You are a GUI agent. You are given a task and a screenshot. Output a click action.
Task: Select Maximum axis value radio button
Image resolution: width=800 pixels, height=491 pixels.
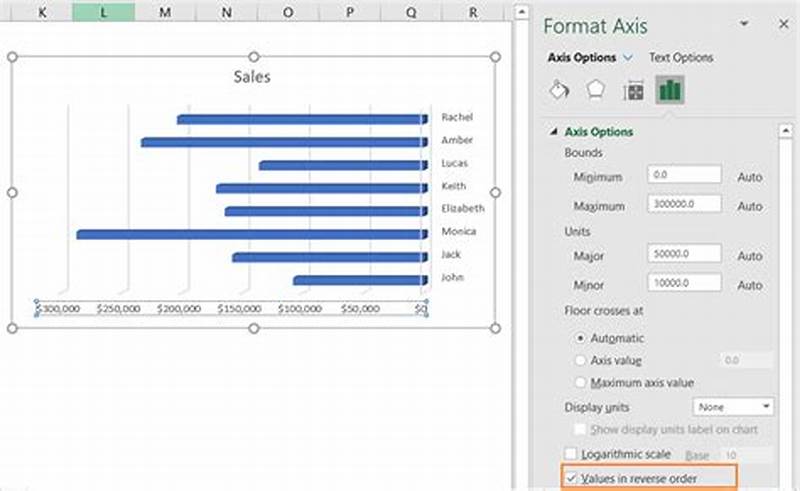coord(580,382)
